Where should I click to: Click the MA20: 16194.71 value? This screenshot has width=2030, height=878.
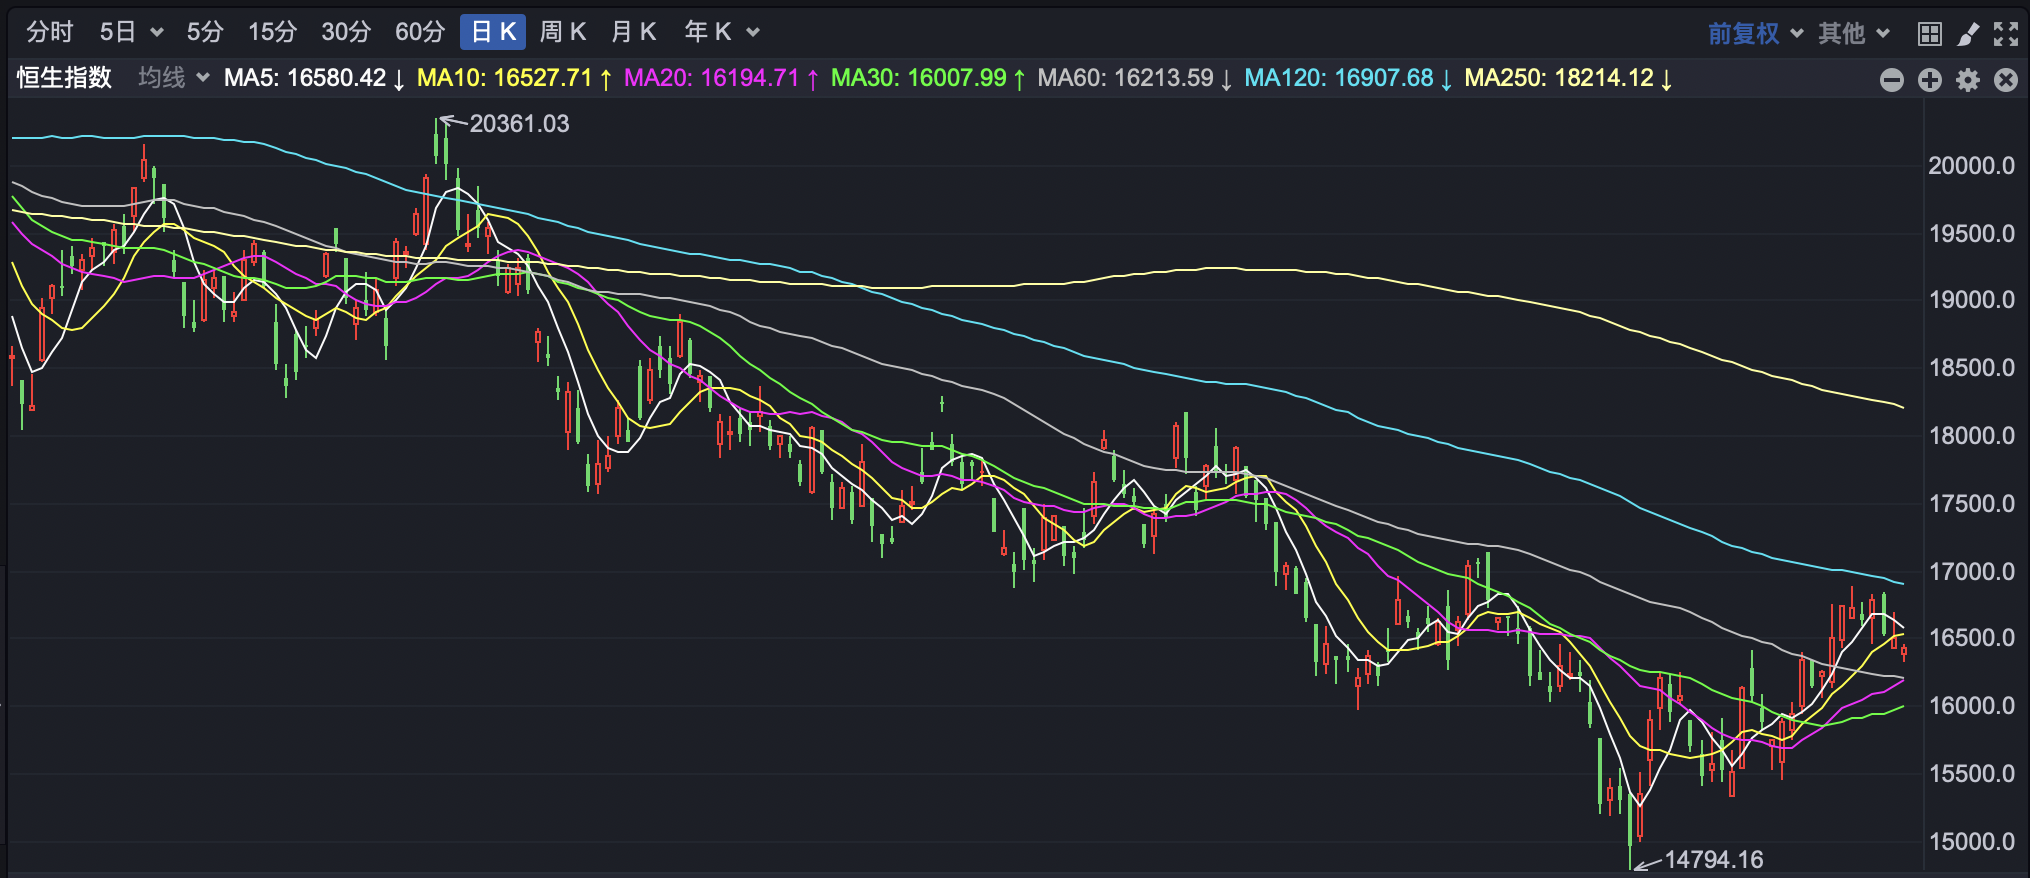[721, 78]
